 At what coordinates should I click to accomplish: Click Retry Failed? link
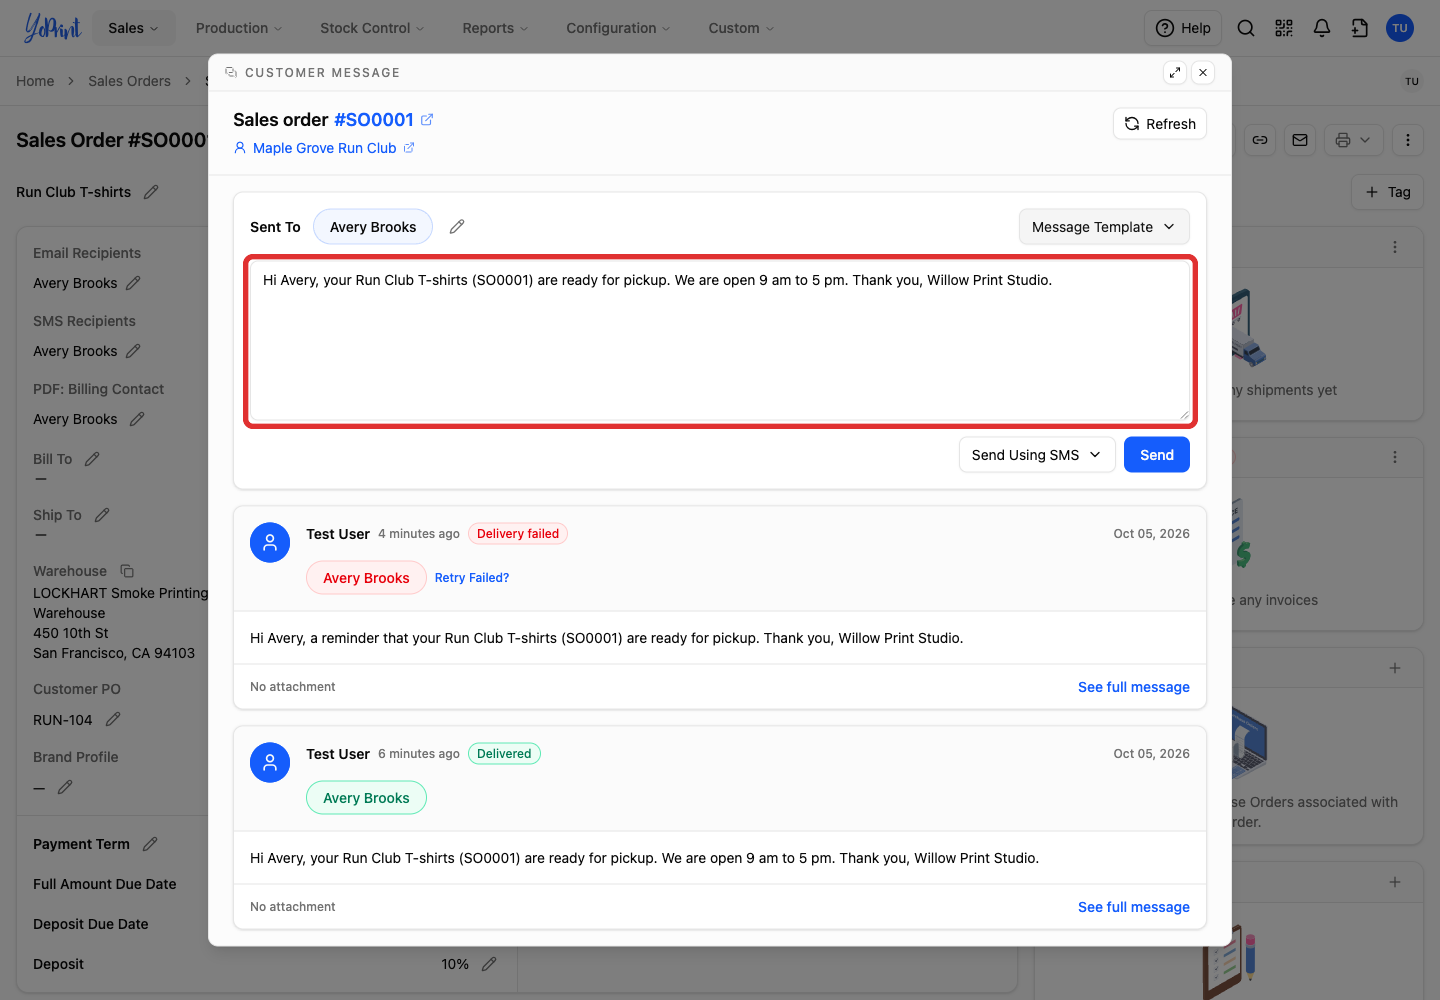(472, 578)
